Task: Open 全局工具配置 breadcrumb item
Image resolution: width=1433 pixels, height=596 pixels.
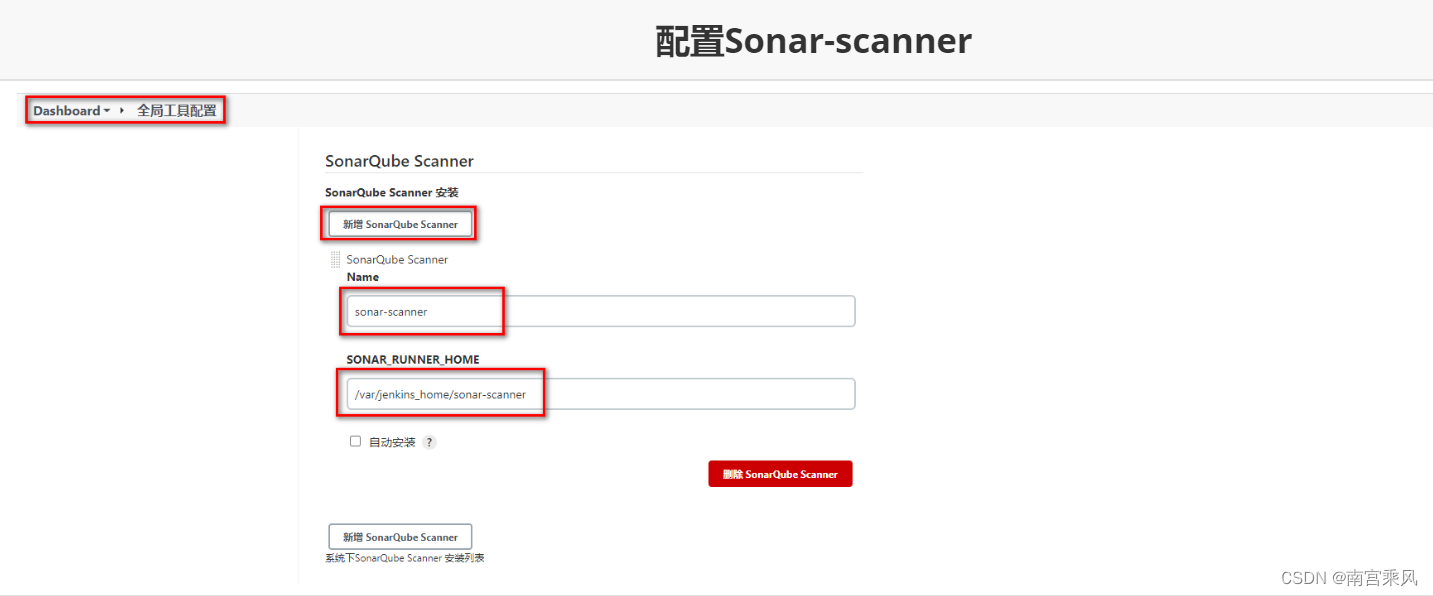Action: (177, 111)
